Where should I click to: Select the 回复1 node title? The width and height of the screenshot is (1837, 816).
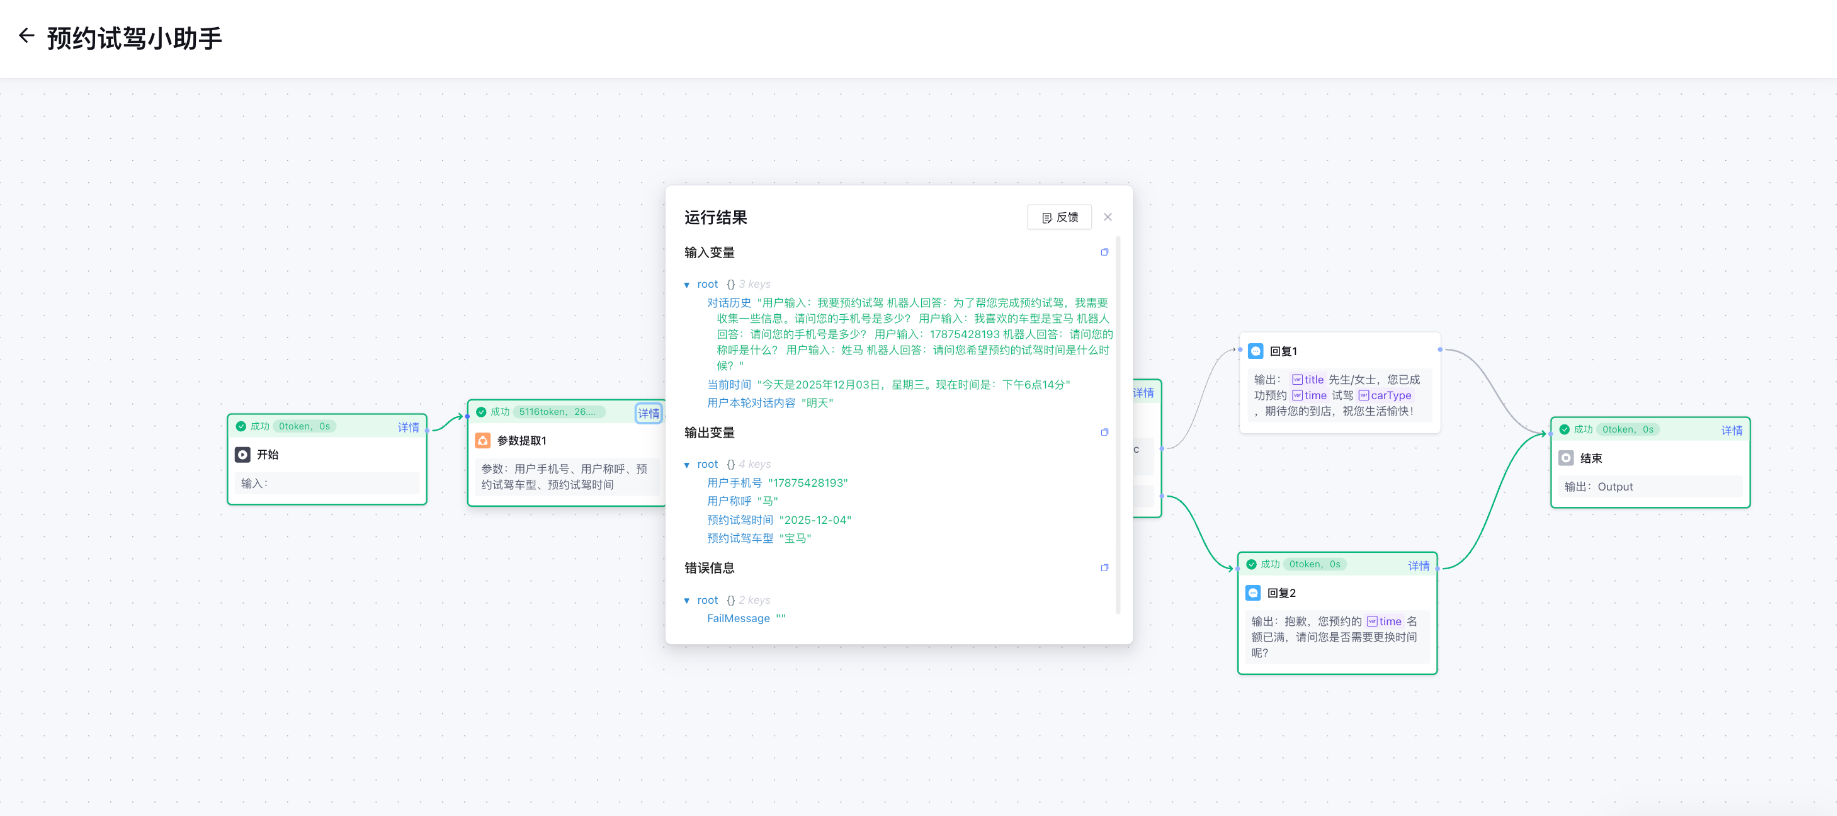click(1284, 352)
